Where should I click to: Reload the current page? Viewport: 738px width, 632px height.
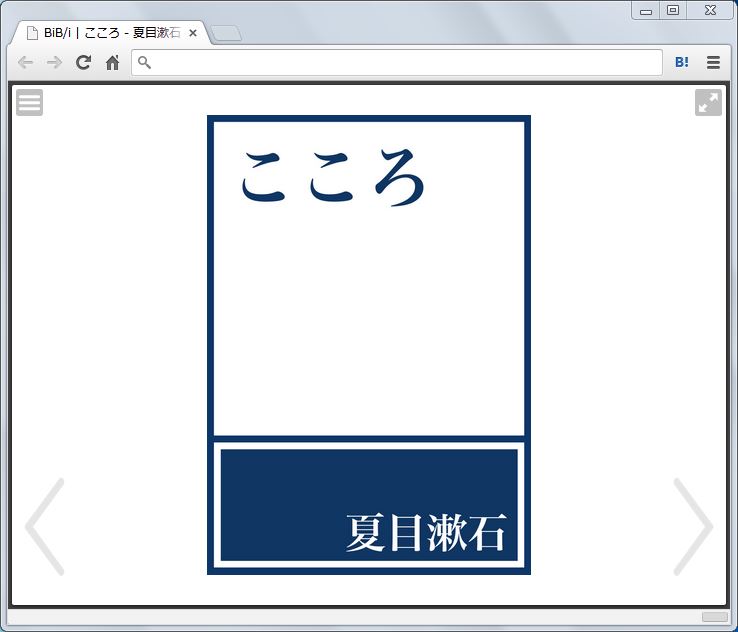(x=84, y=62)
